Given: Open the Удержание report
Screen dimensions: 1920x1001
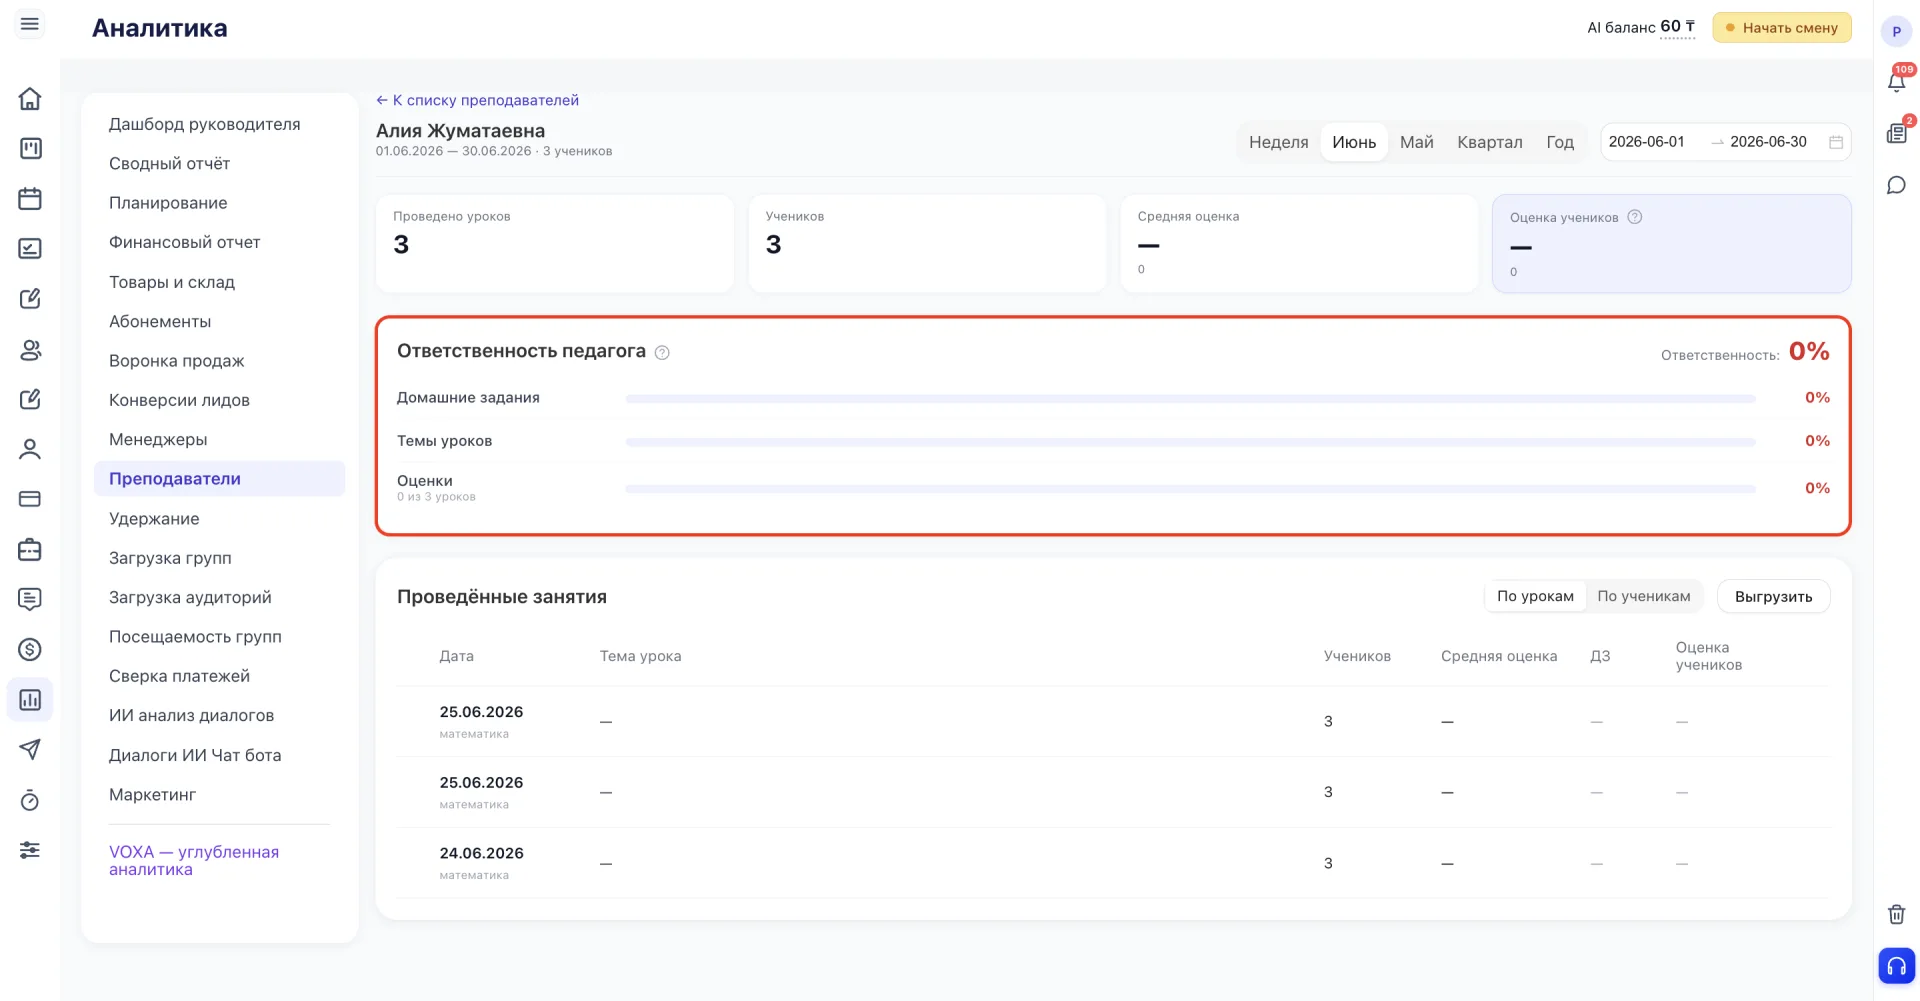Looking at the screenshot, I should pyautogui.click(x=154, y=518).
